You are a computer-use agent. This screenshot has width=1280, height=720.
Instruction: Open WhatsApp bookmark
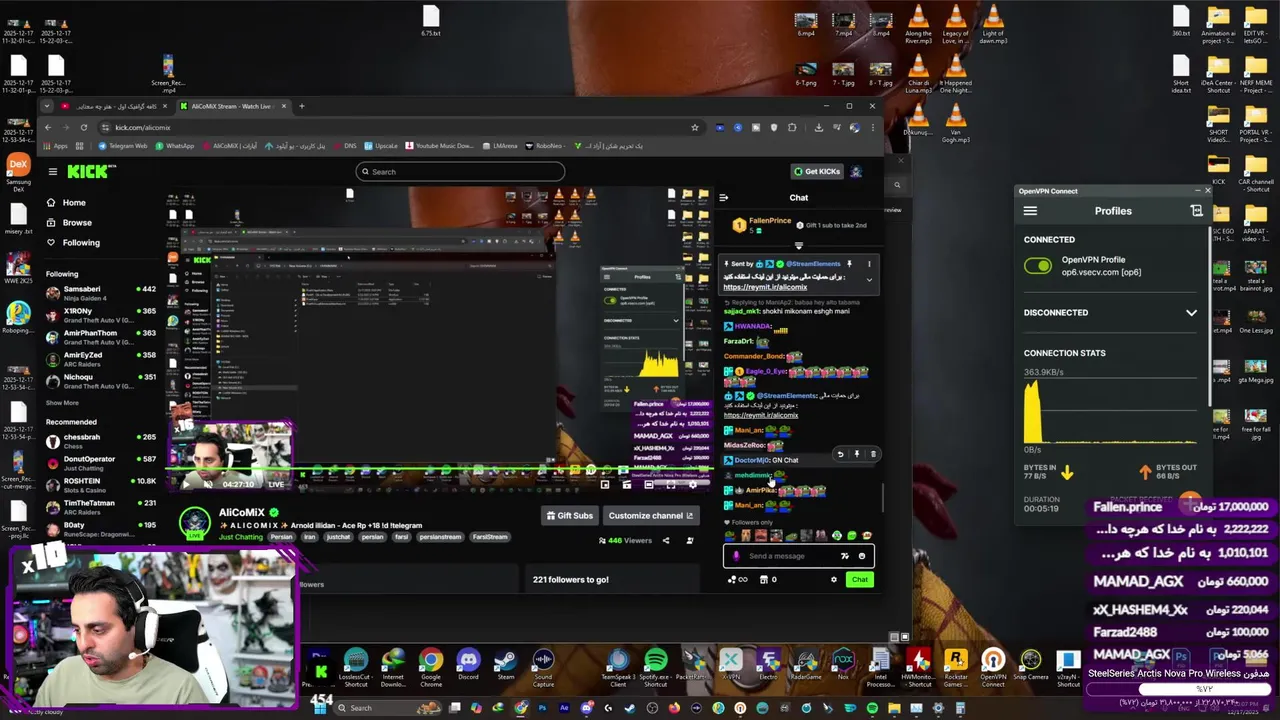(x=175, y=146)
